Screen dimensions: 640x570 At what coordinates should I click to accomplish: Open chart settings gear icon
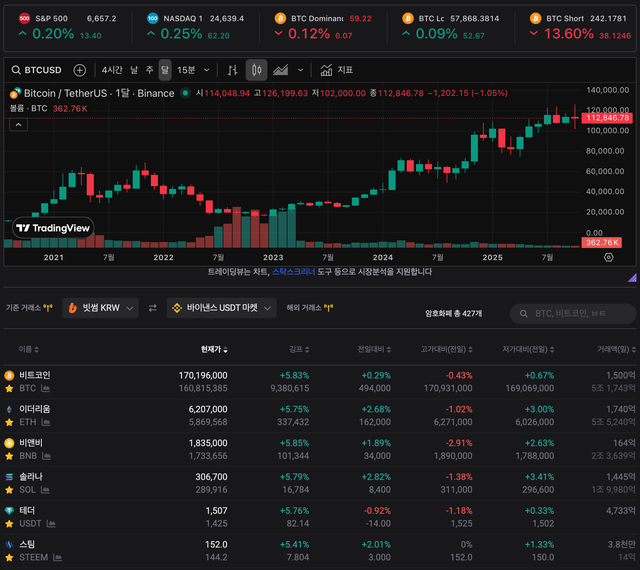tap(609, 257)
